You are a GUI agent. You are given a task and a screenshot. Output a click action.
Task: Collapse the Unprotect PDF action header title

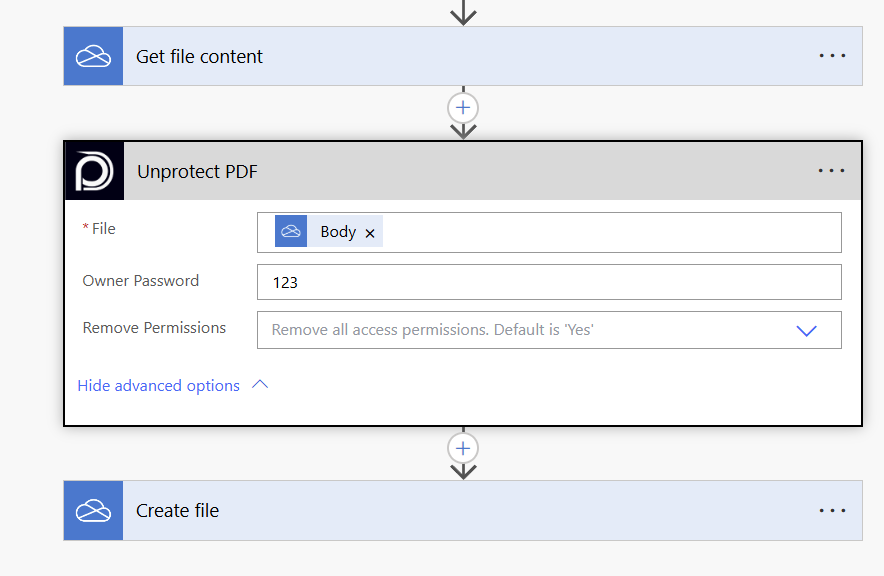click(x=197, y=172)
